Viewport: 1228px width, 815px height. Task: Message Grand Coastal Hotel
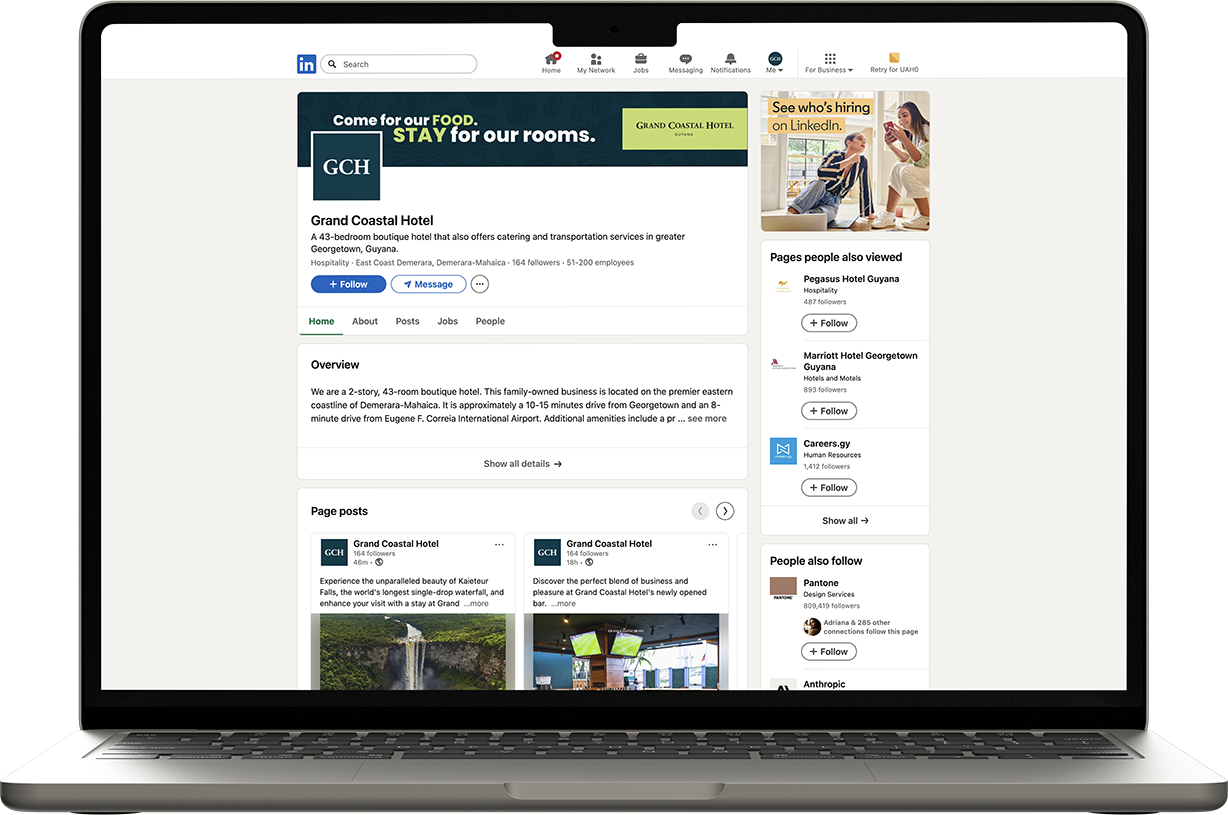point(428,284)
